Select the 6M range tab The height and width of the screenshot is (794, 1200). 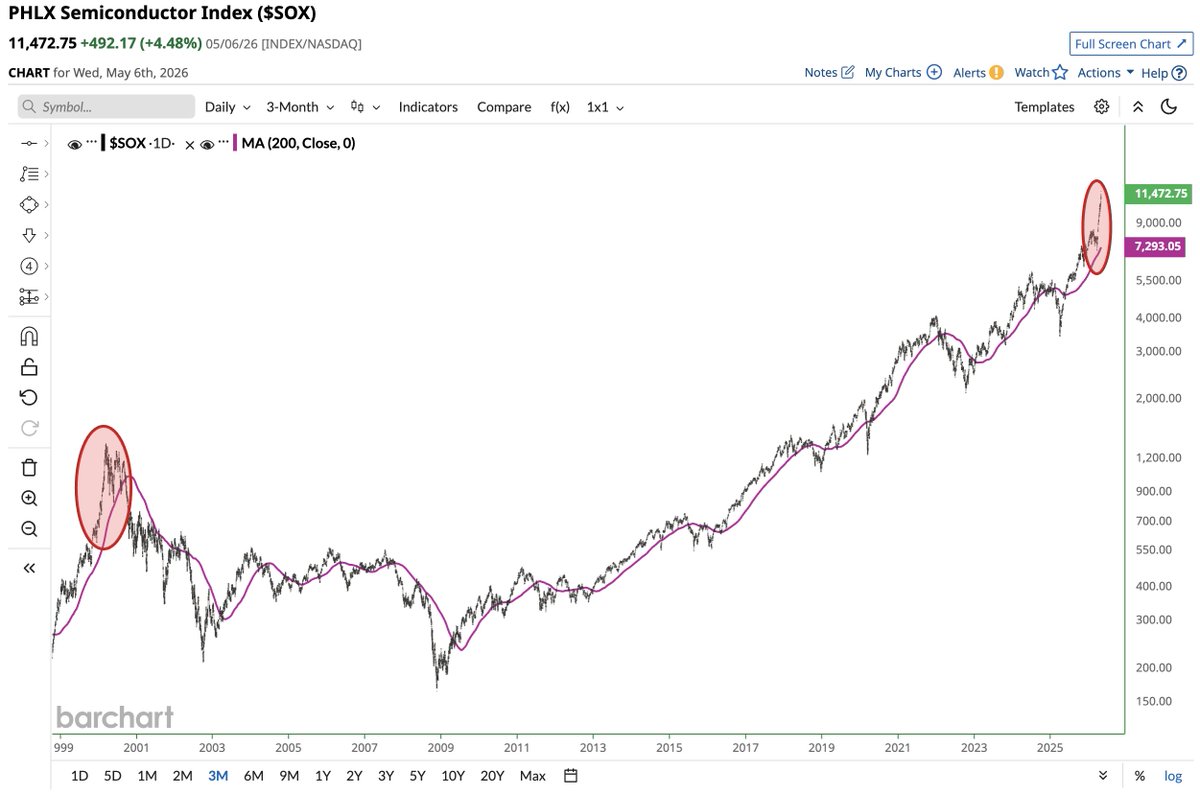(253, 776)
